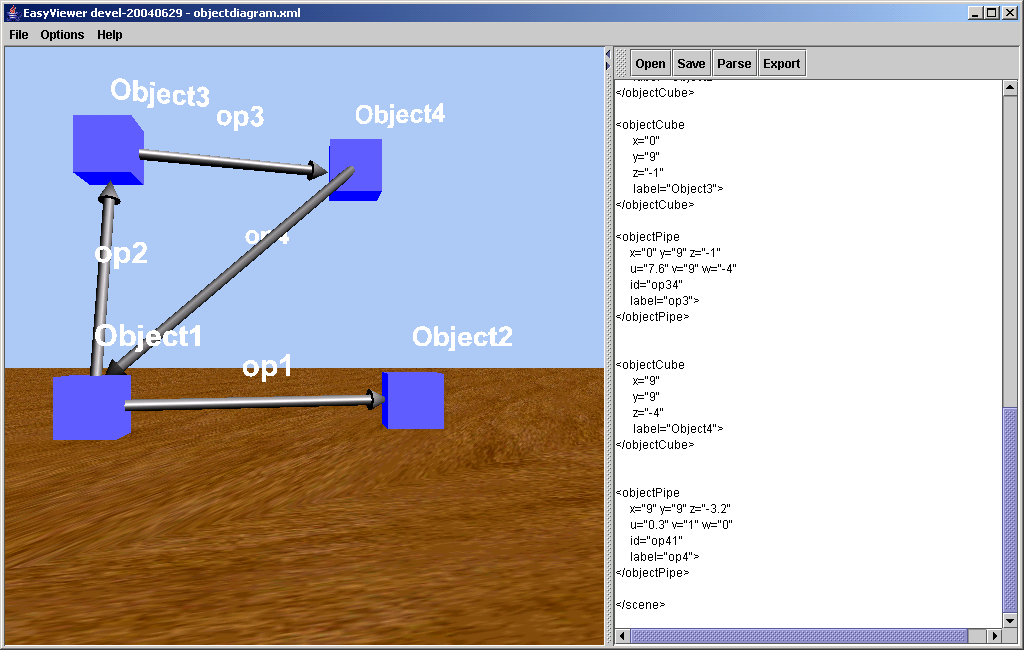Click the op3 pipe label
This screenshot has height=650, width=1024.
240,116
